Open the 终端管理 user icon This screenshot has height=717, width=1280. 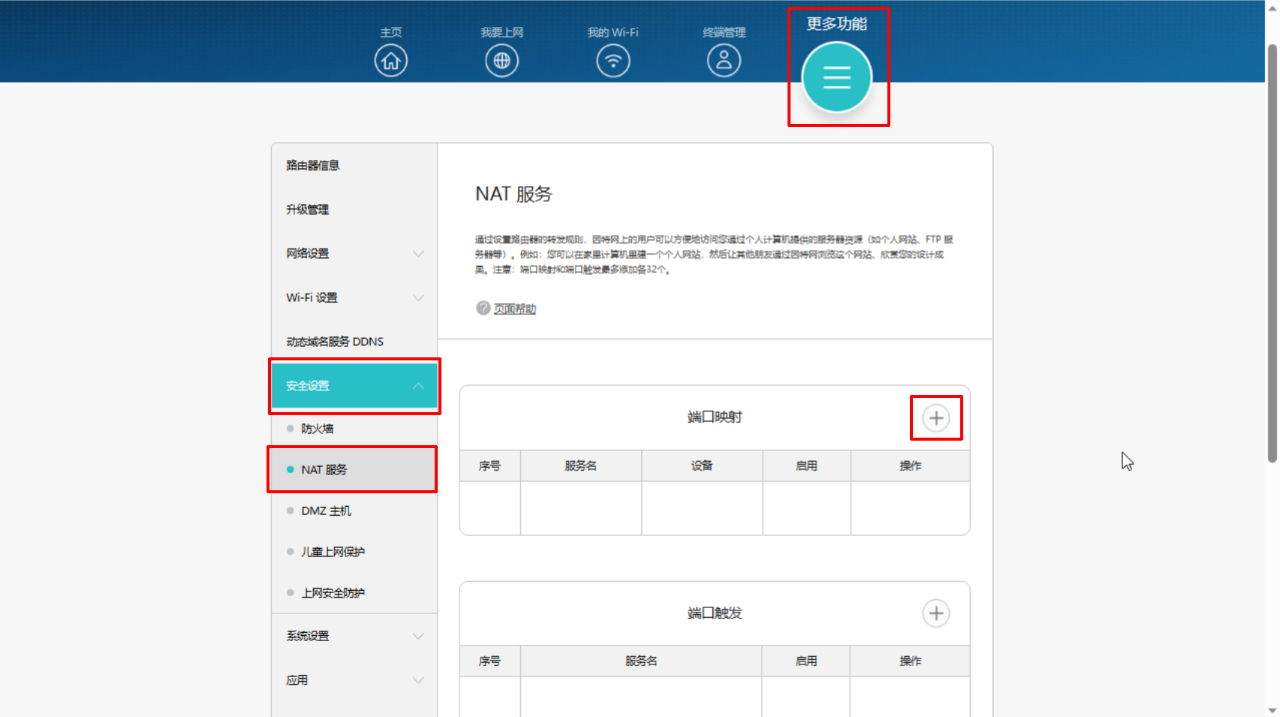coord(724,61)
